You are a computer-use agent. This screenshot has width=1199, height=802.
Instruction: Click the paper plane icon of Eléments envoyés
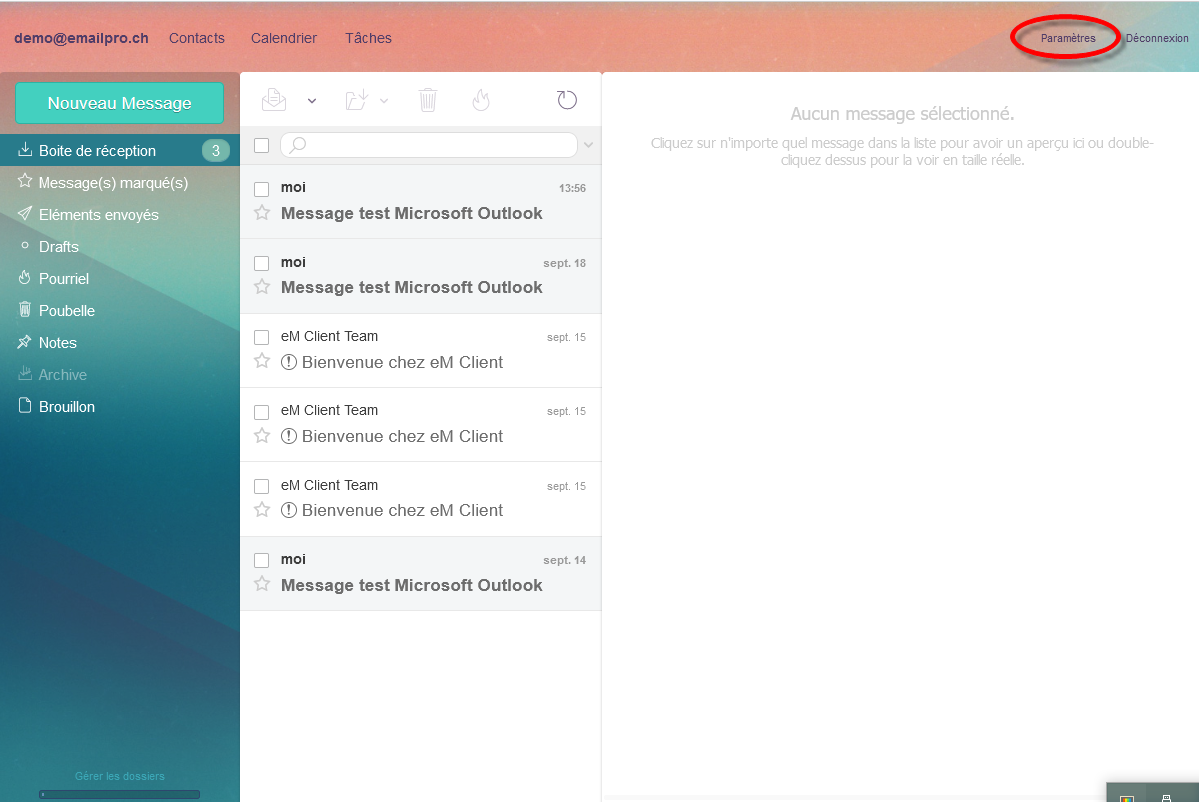25,213
